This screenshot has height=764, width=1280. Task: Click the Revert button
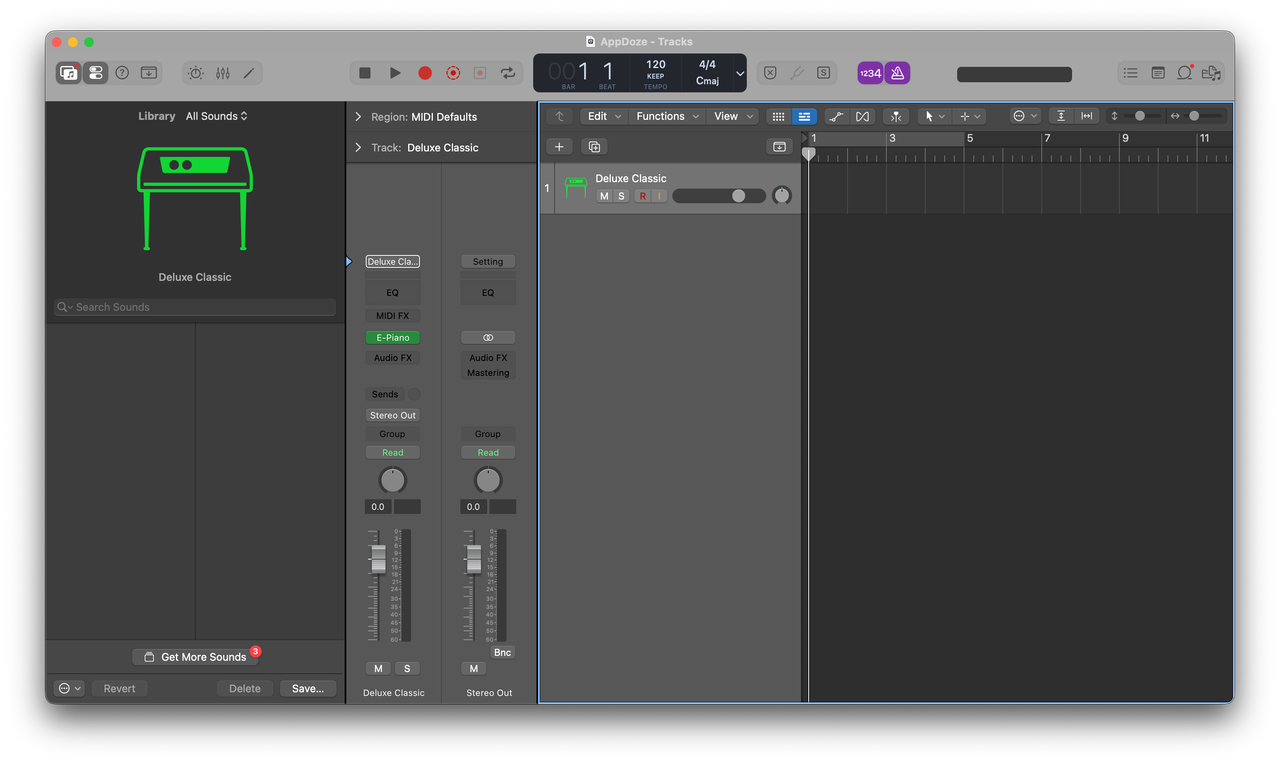120,688
